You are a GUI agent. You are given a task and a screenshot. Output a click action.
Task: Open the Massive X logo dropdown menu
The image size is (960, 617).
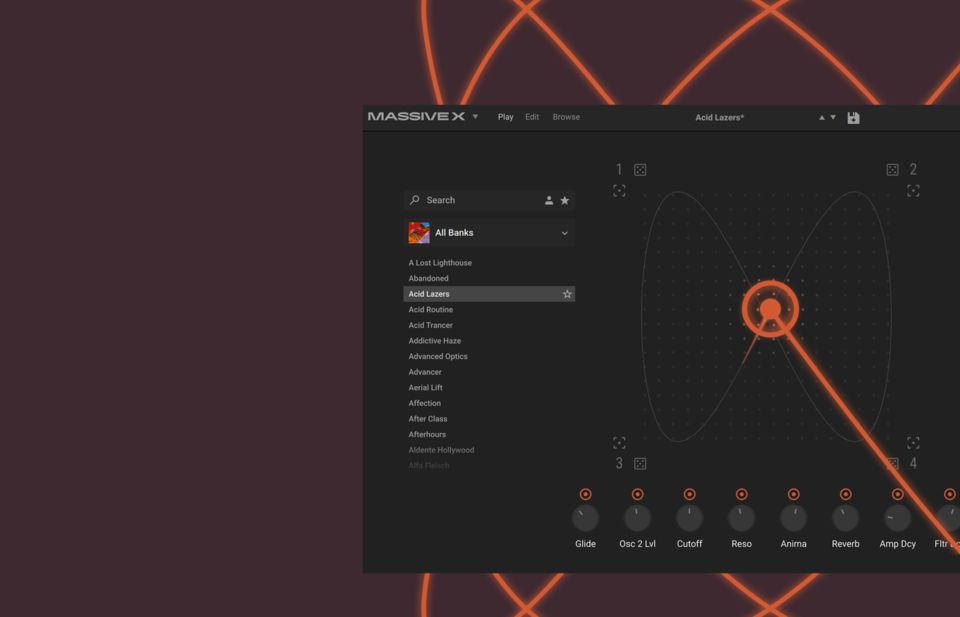point(475,117)
